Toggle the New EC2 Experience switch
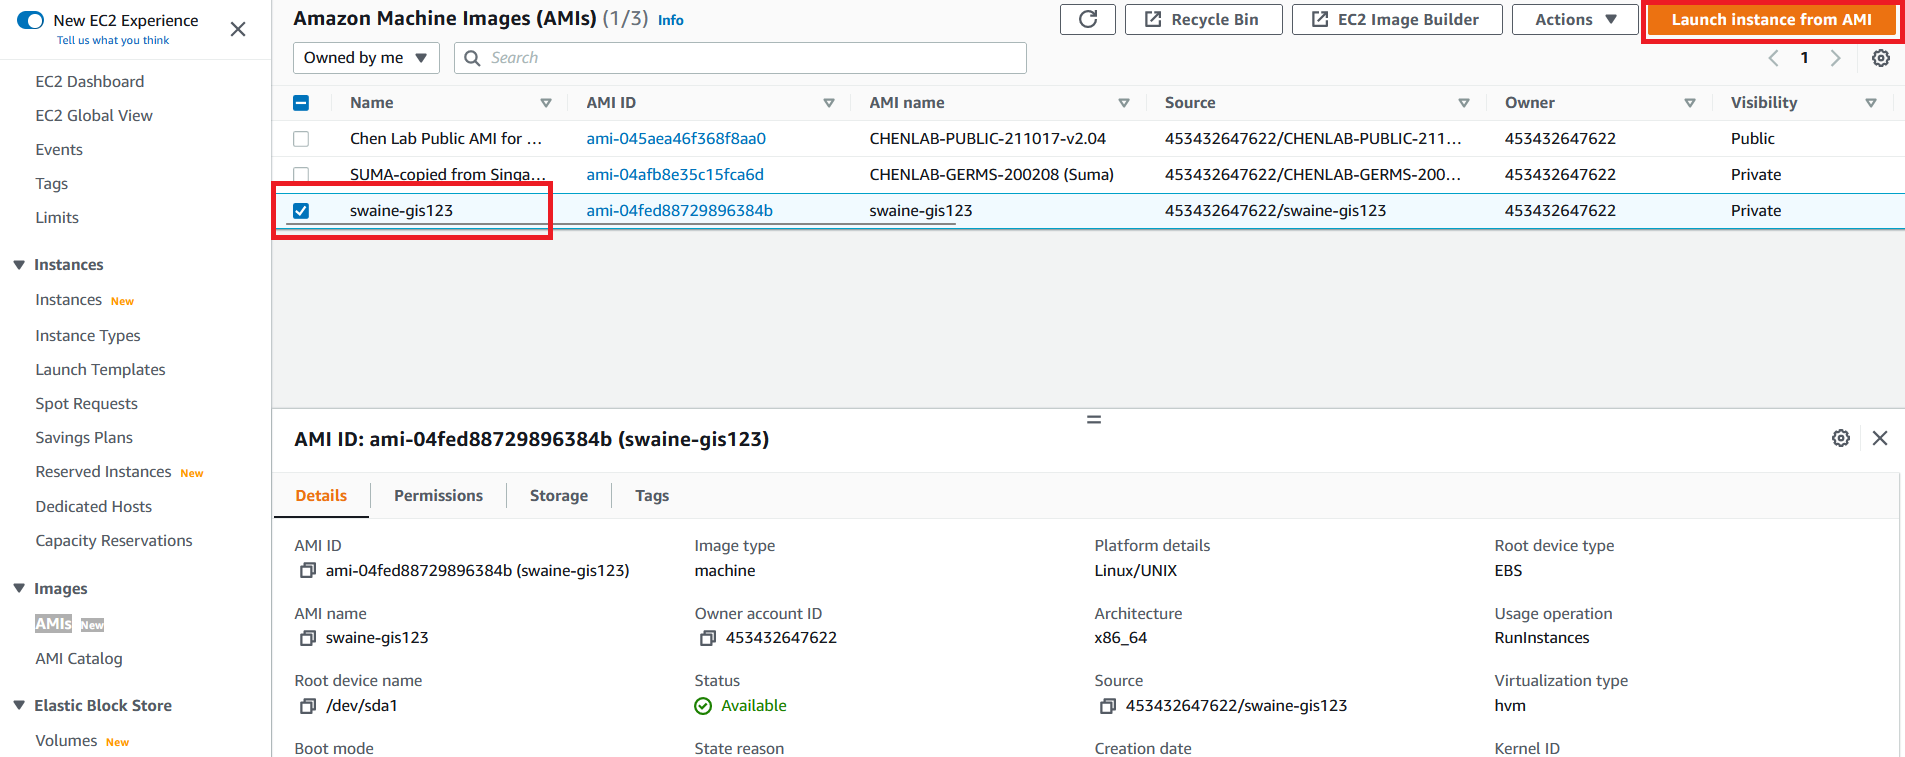The image size is (1905, 757). (x=31, y=20)
